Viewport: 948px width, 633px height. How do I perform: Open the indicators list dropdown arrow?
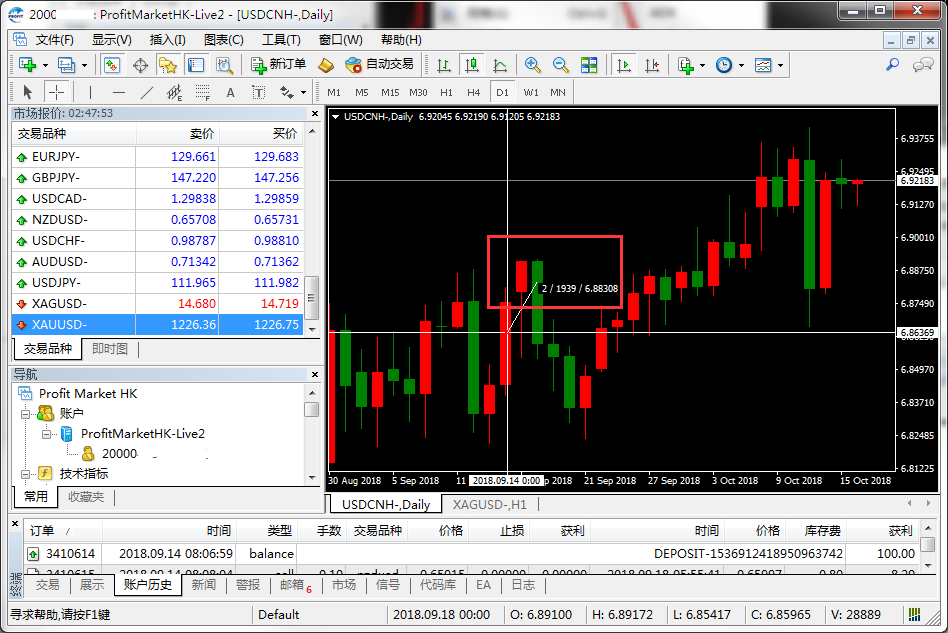pyautogui.click(x=703, y=65)
